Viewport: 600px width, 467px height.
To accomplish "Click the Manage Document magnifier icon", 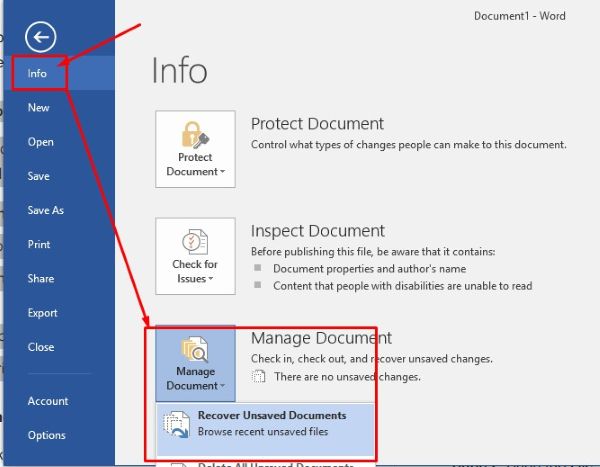I will tap(195, 351).
